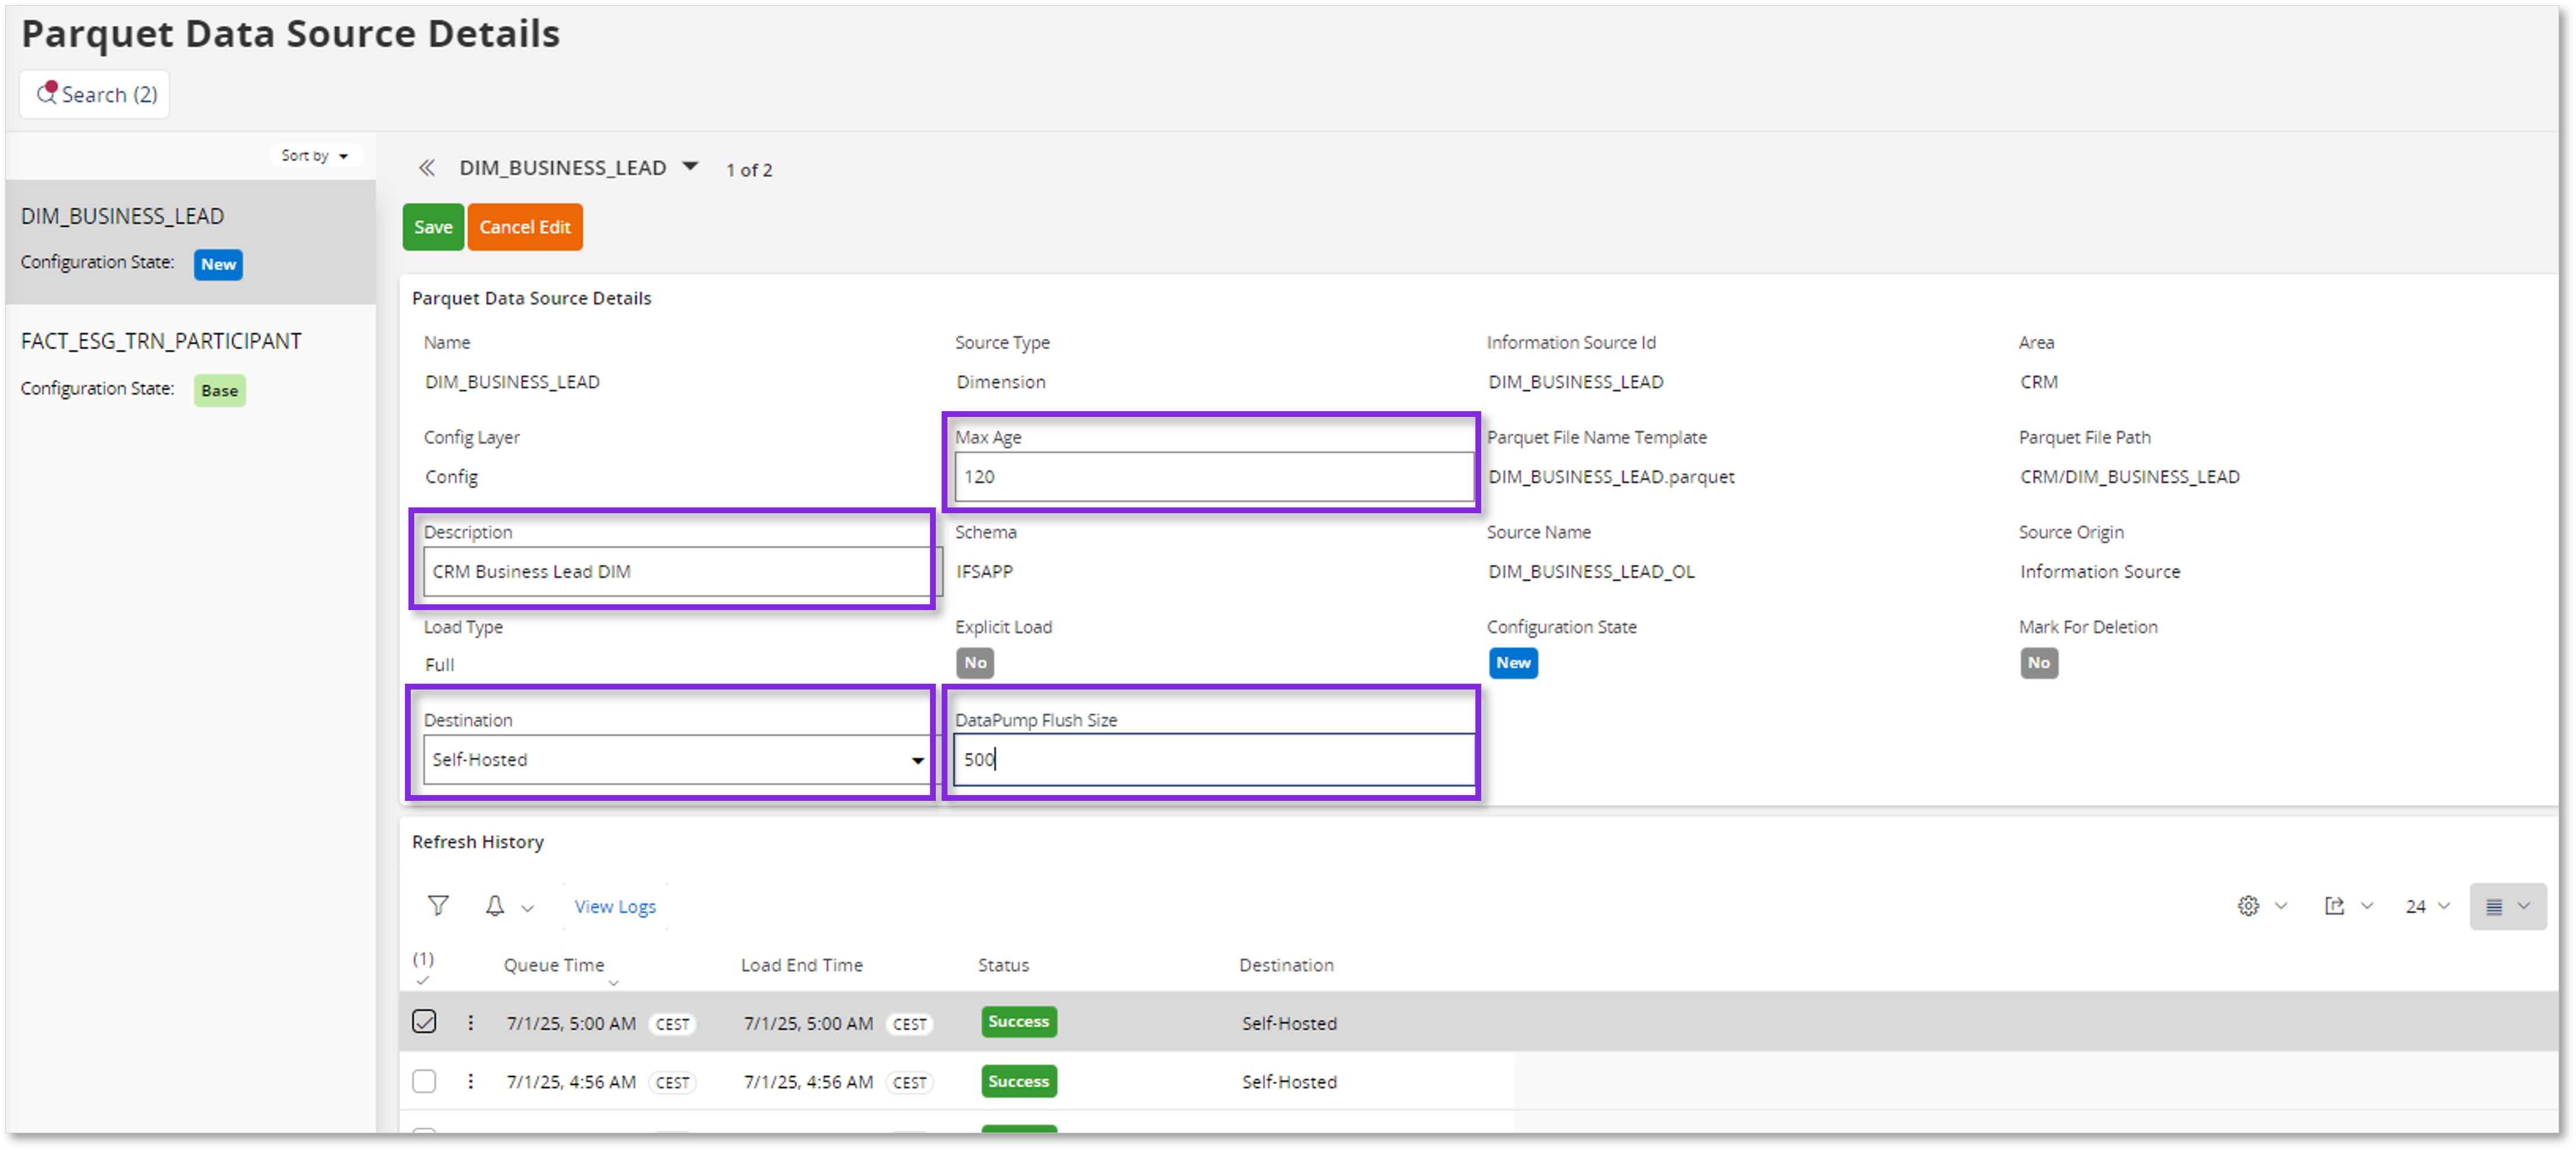Image resolution: width=2576 pixels, height=1150 pixels.
Task: Open the DIM_BUSINESS_LEAD record selector dropdown
Action: tap(690, 167)
